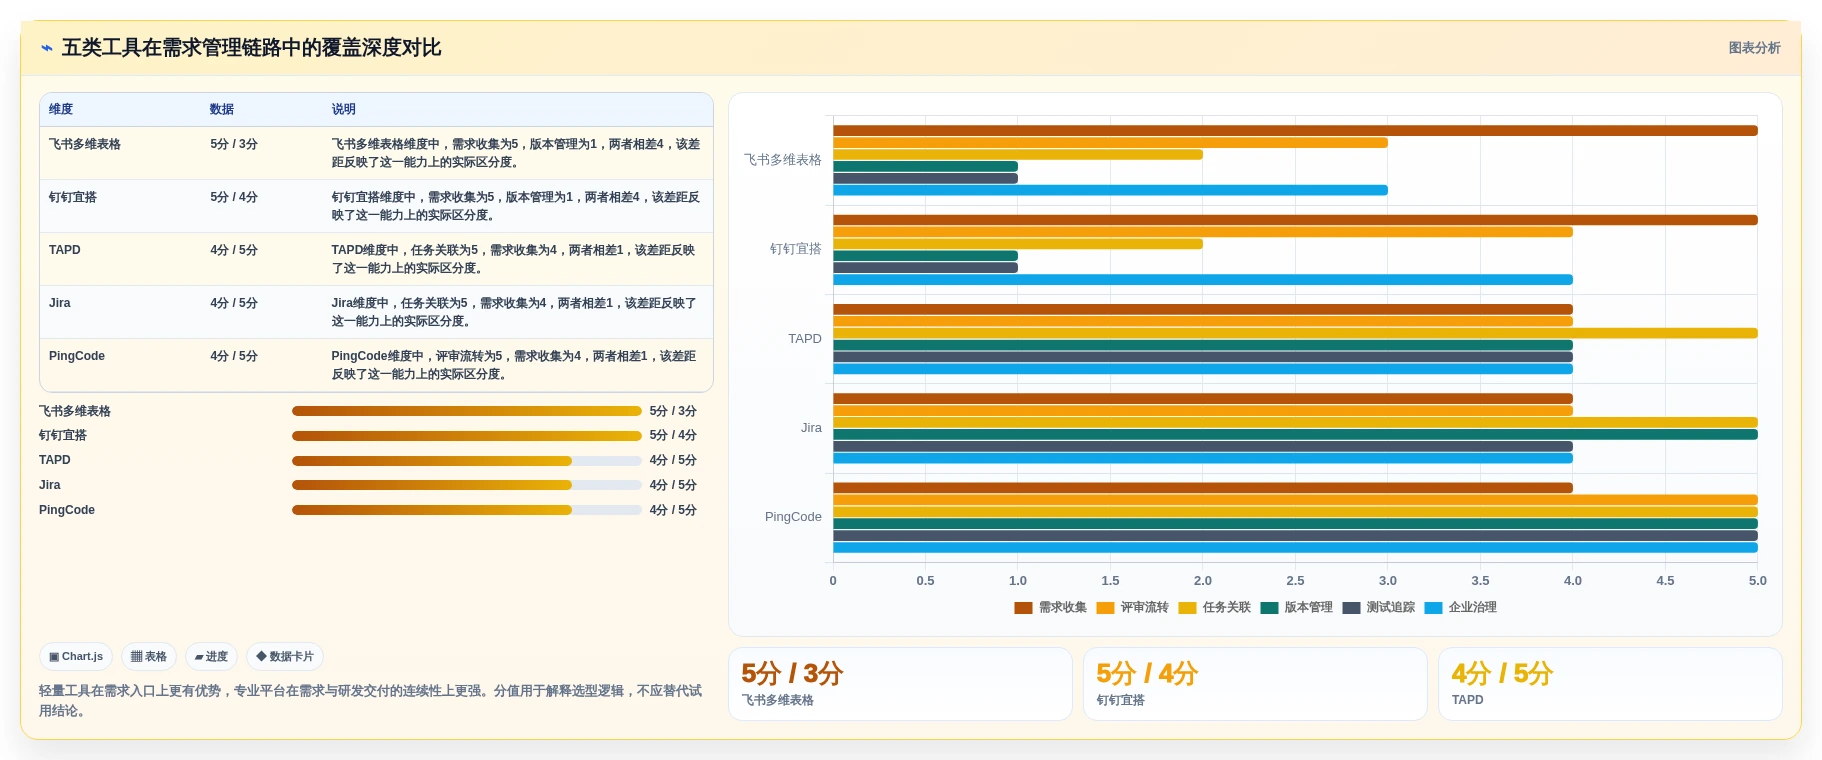Click the TAPD description text in the table
Viewport: 1822px width, 760px height.
pos(513,259)
